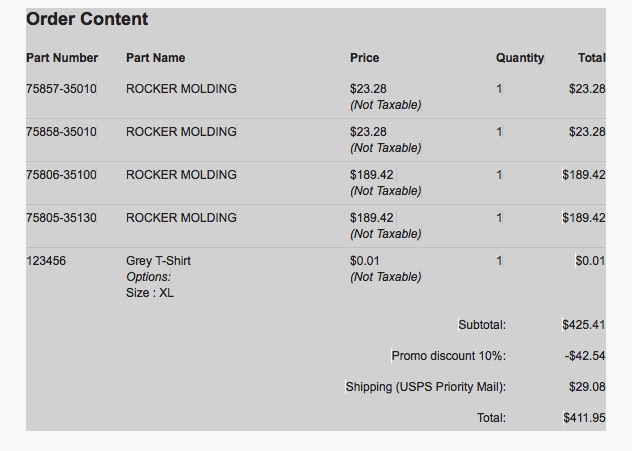The height and width of the screenshot is (451, 632).
Task: Click the Part Number column header
Action: click(62, 58)
